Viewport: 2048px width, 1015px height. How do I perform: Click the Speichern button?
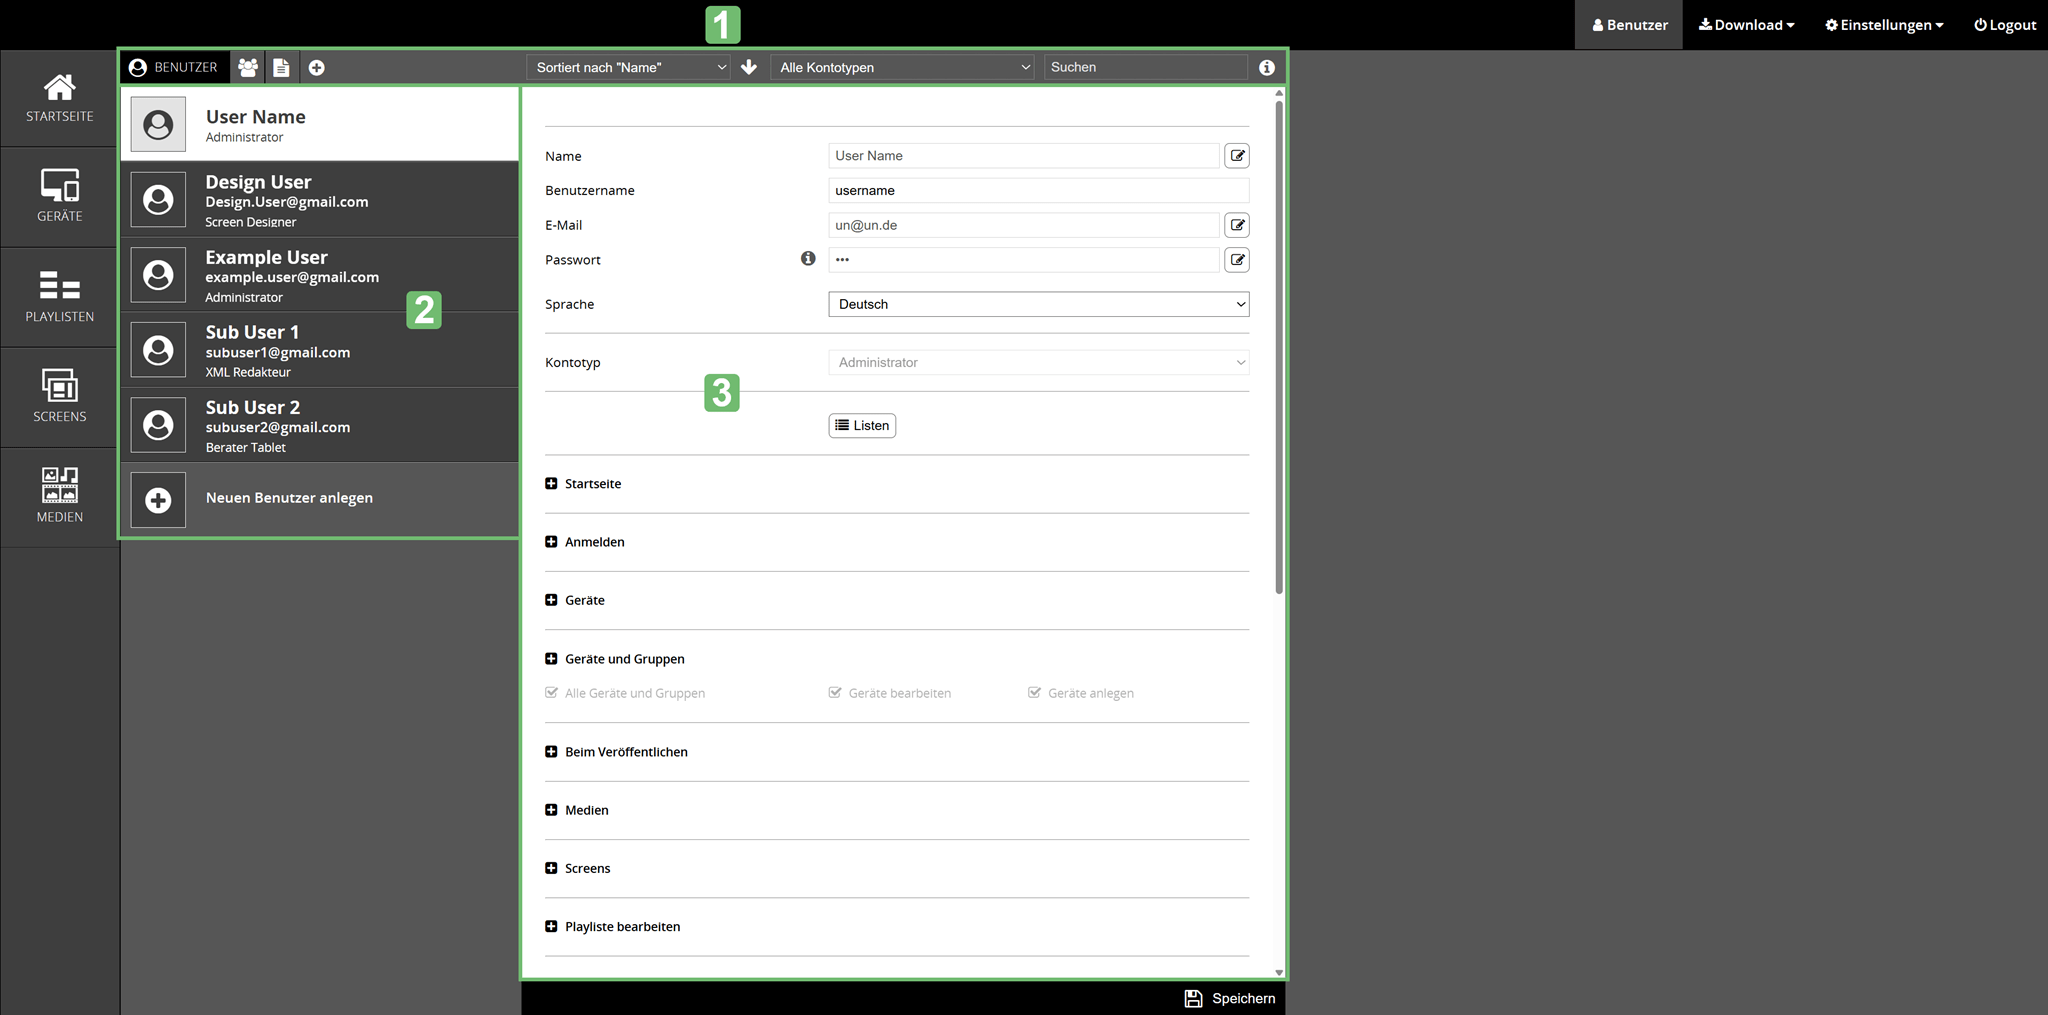pyautogui.click(x=1230, y=998)
